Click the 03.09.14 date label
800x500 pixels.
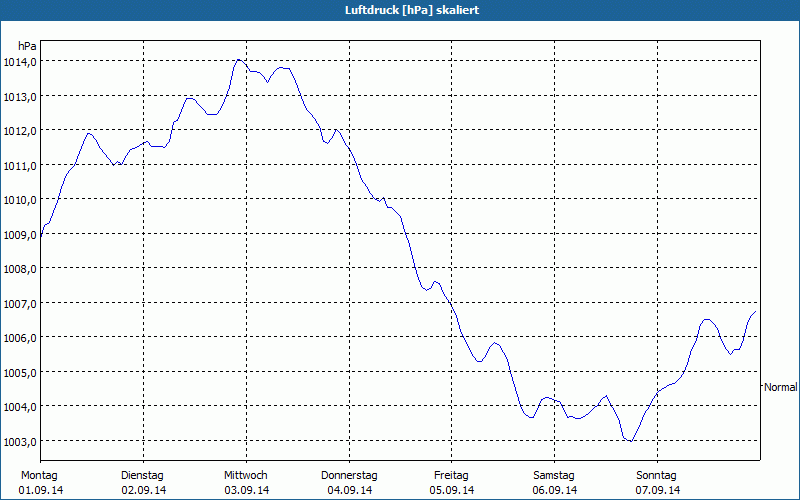(x=247, y=490)
